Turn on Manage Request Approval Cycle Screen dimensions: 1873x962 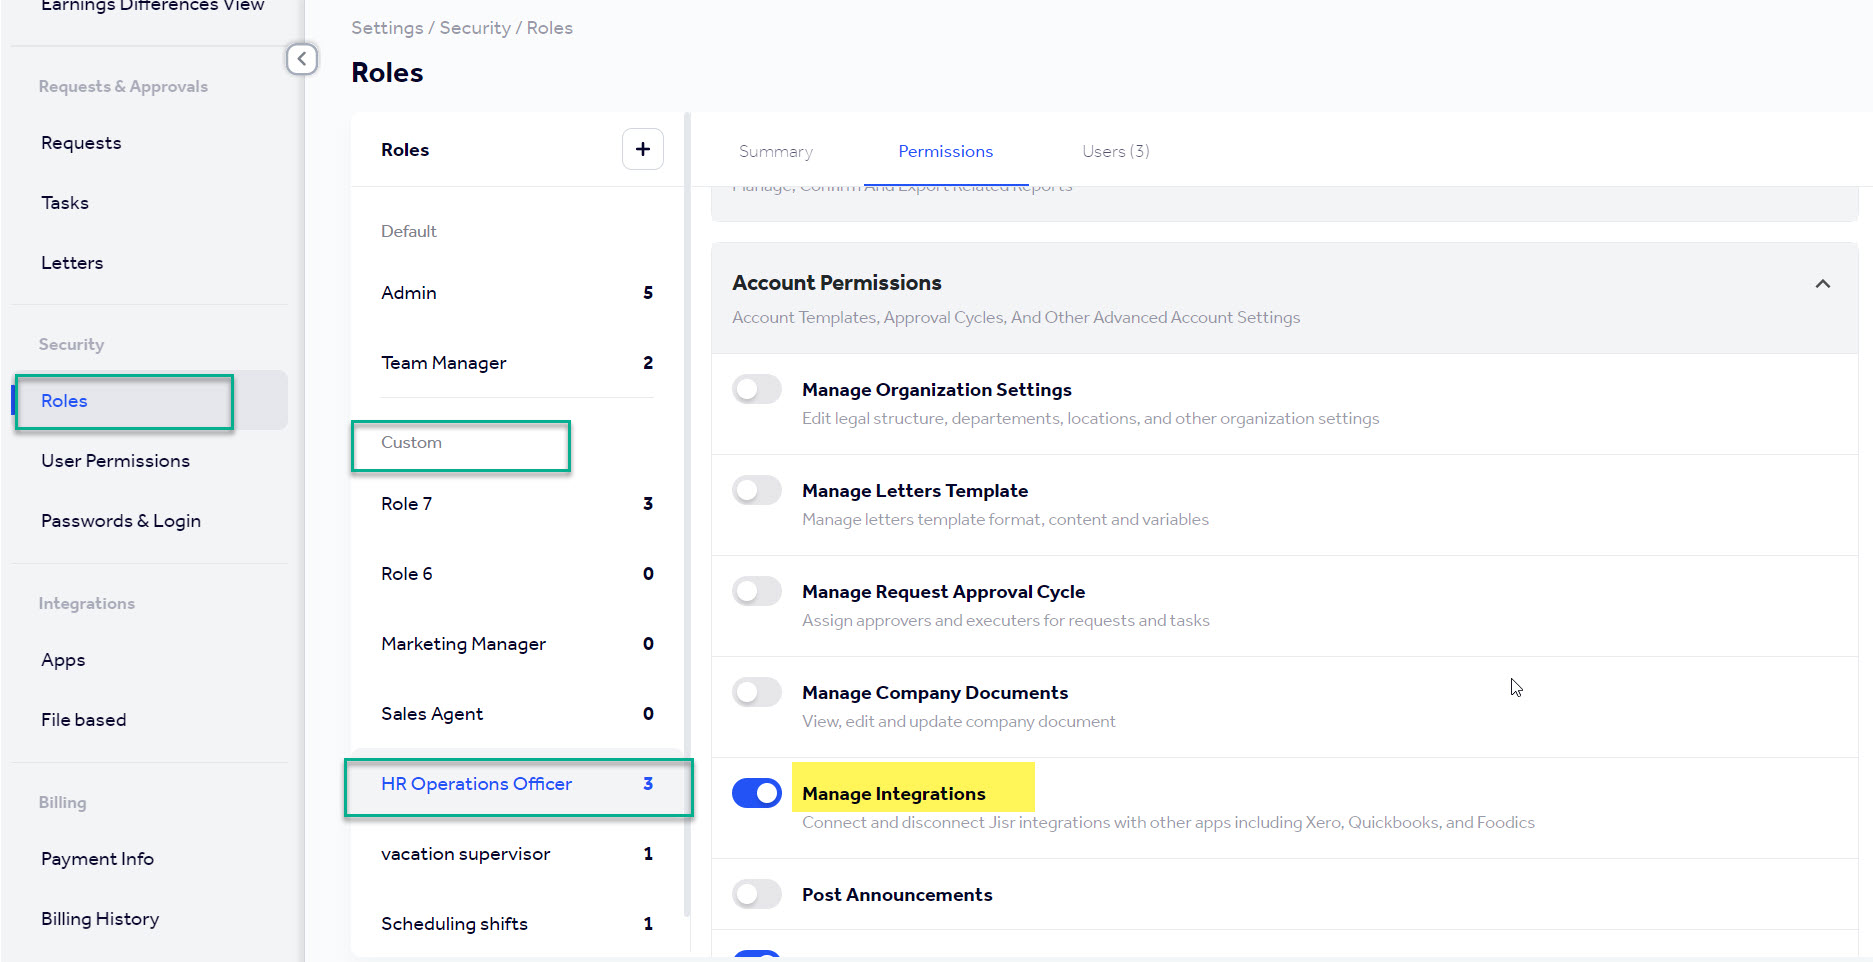tap(756, 591)
